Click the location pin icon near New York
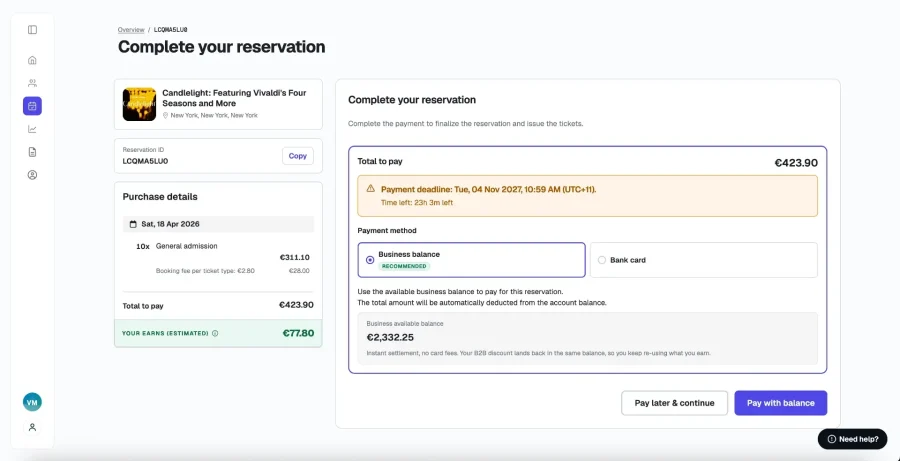900x461 pixels. (x=165, y=115)
